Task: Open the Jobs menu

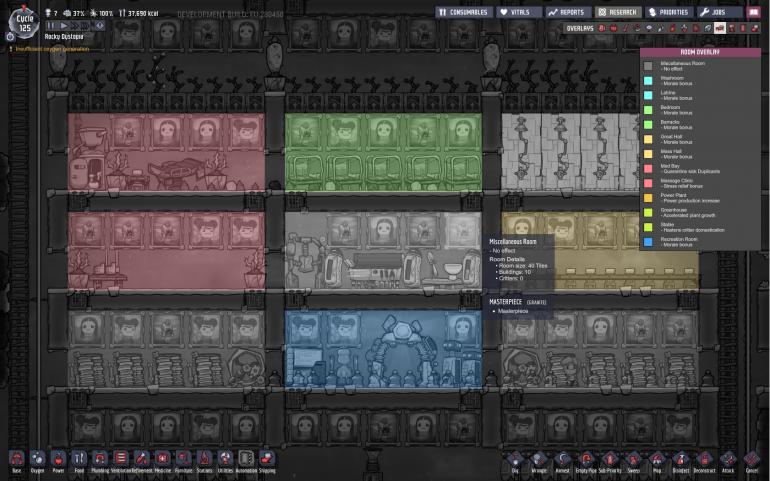Action: (x=719, y=12)
